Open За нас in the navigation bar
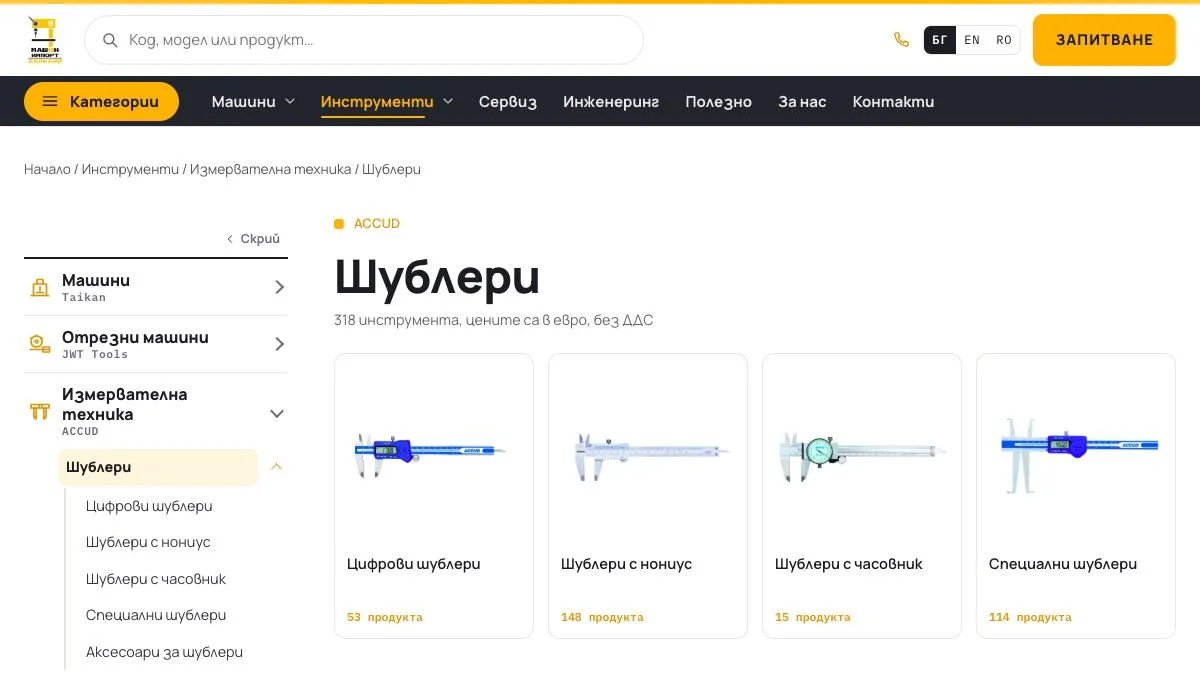This screenshot has width=1200, height=673. [802, 101]
